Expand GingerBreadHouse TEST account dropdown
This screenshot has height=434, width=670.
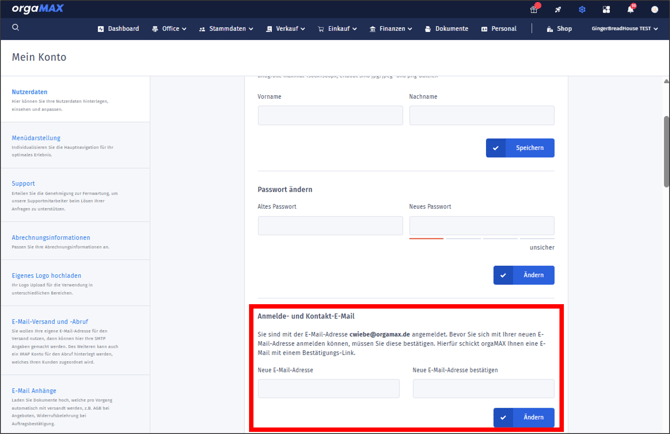pyautogui.click(x=624, y=29)
